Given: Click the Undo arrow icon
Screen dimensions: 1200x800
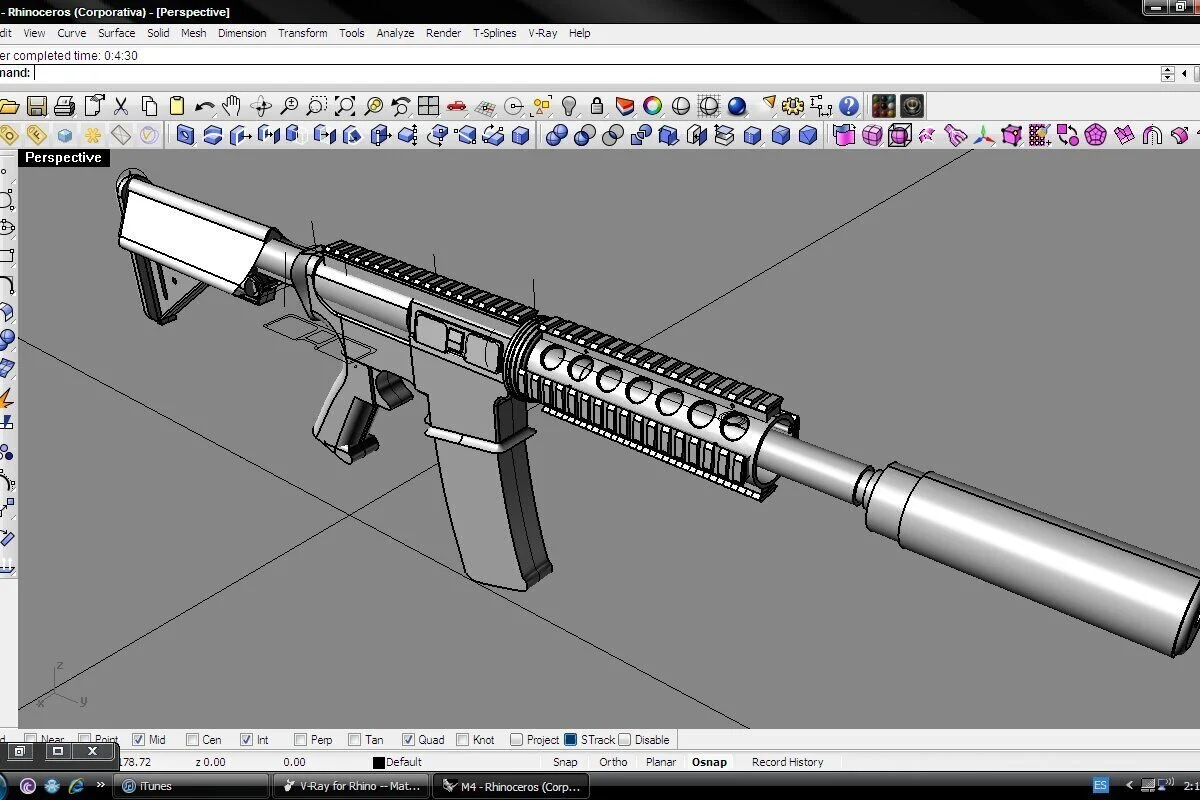Looking at the screenshot, I should click(x=205, y=106).
